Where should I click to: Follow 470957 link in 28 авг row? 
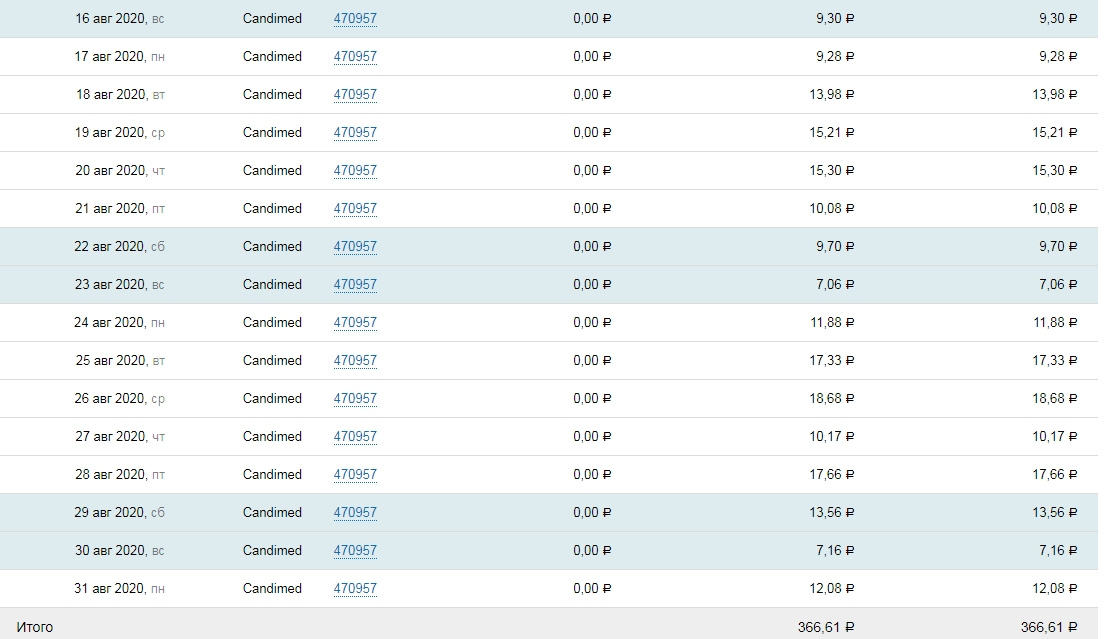(355, 475)
